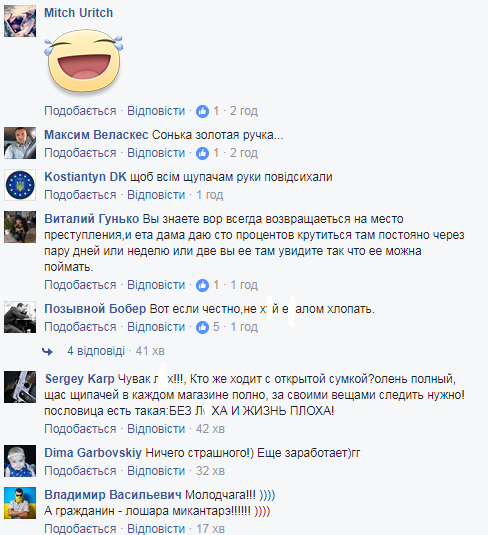Click the like thumb icon on Виталий Гунько comment
488x535 pixels.
[x=202, y=285]
